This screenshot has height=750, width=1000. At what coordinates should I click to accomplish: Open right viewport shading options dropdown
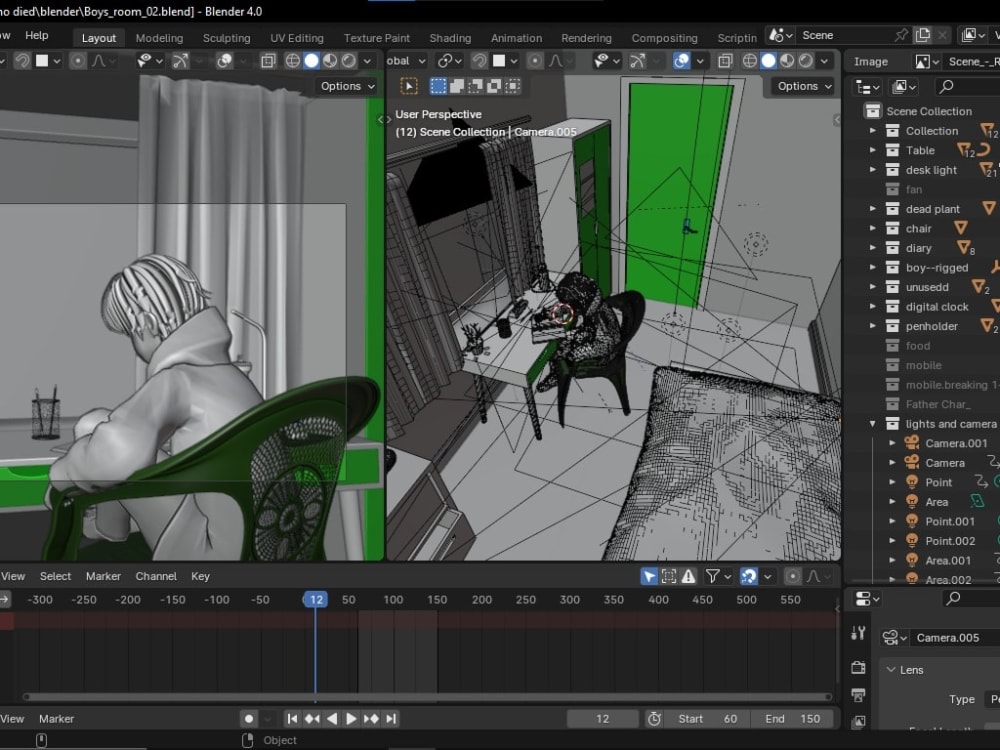tap(825, 61)
